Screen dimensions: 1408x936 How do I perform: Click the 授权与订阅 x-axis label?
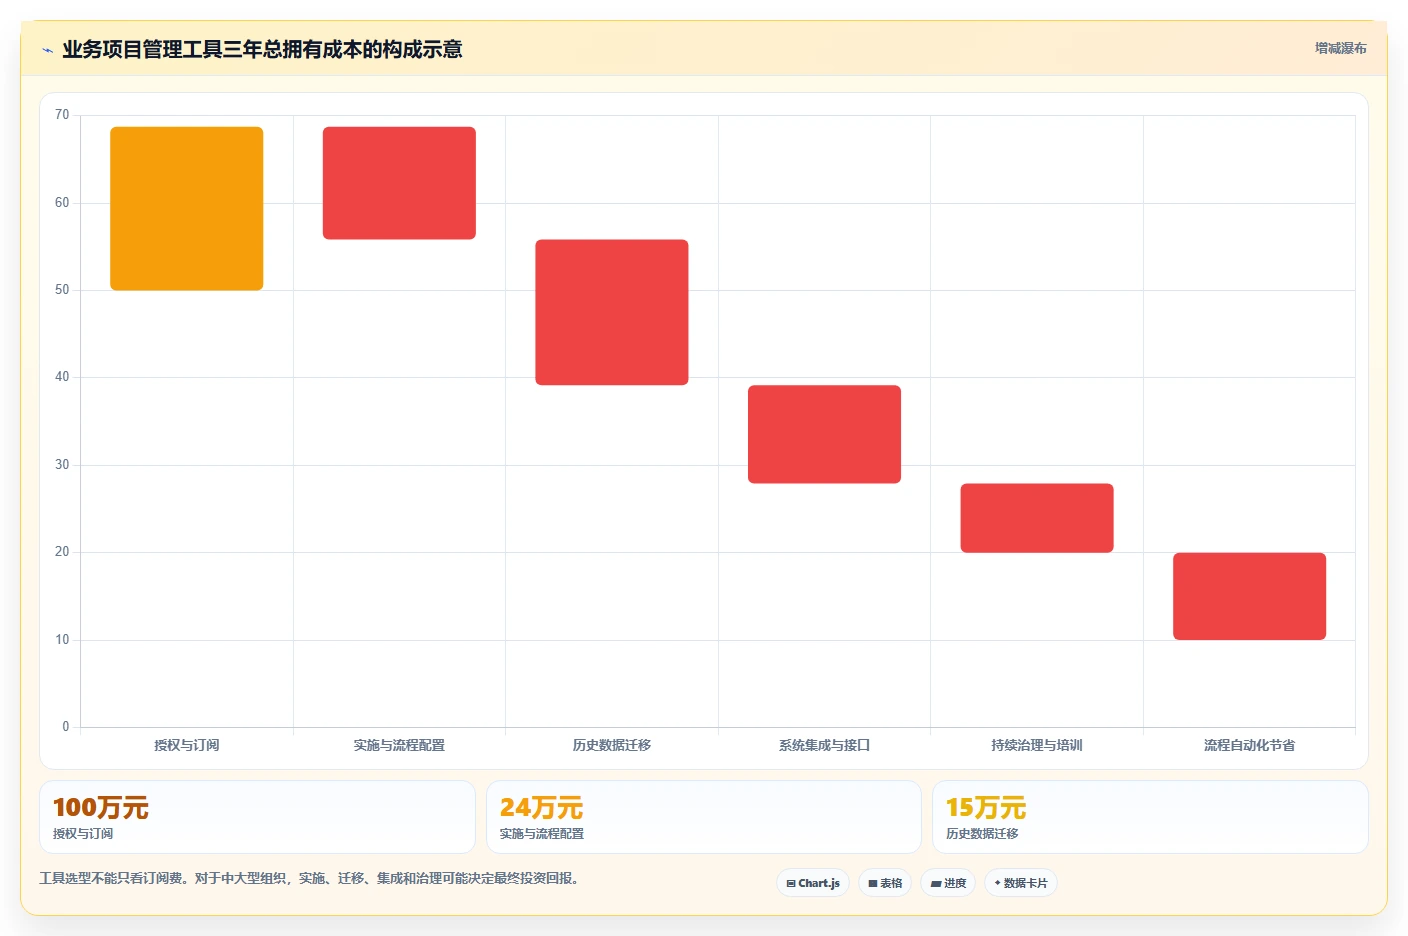187,745
